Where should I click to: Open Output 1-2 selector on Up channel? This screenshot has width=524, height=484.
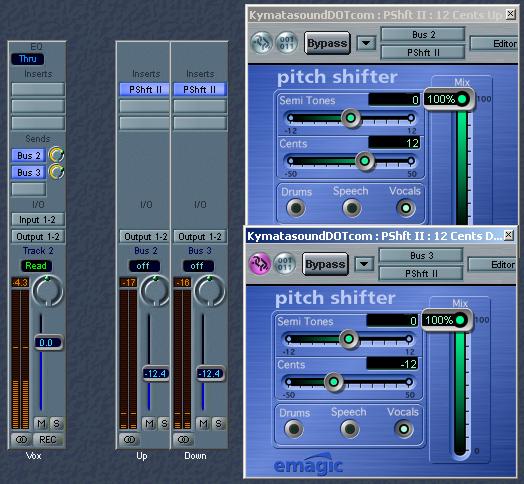pyautogui.click(x=145, y=237)
